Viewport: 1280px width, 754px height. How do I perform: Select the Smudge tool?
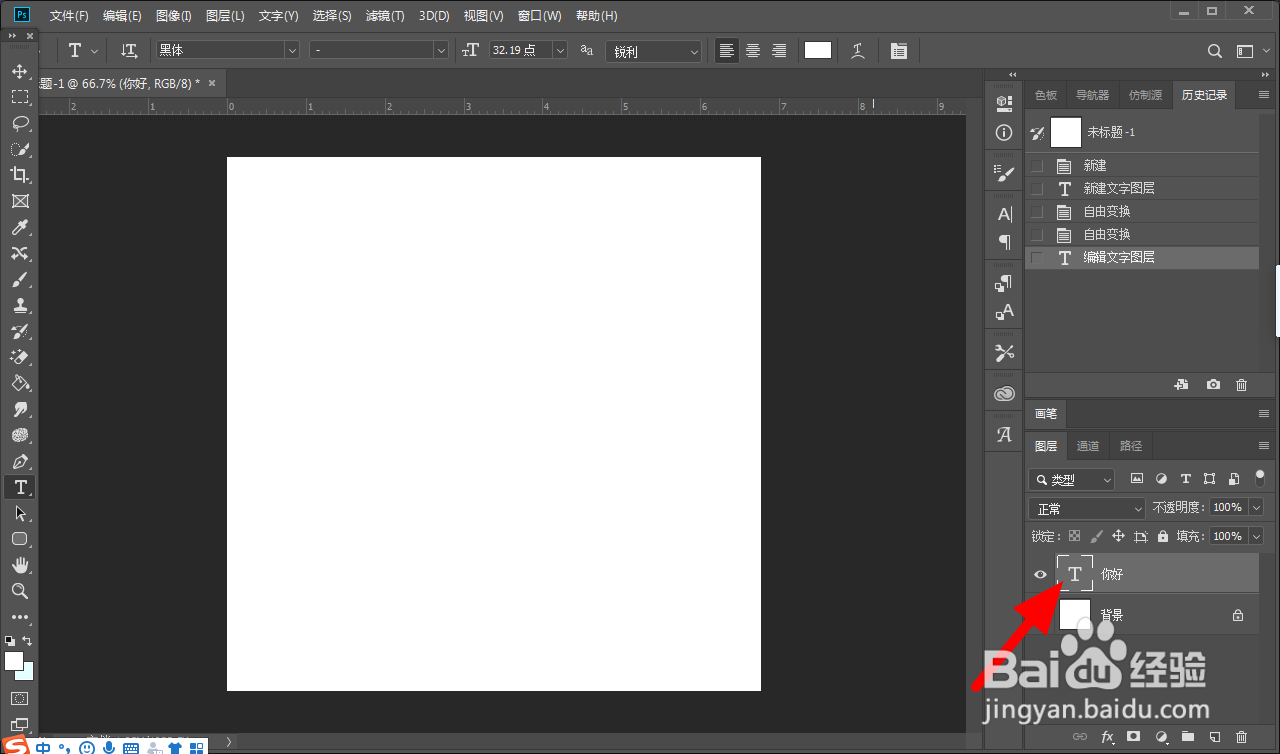19,409
